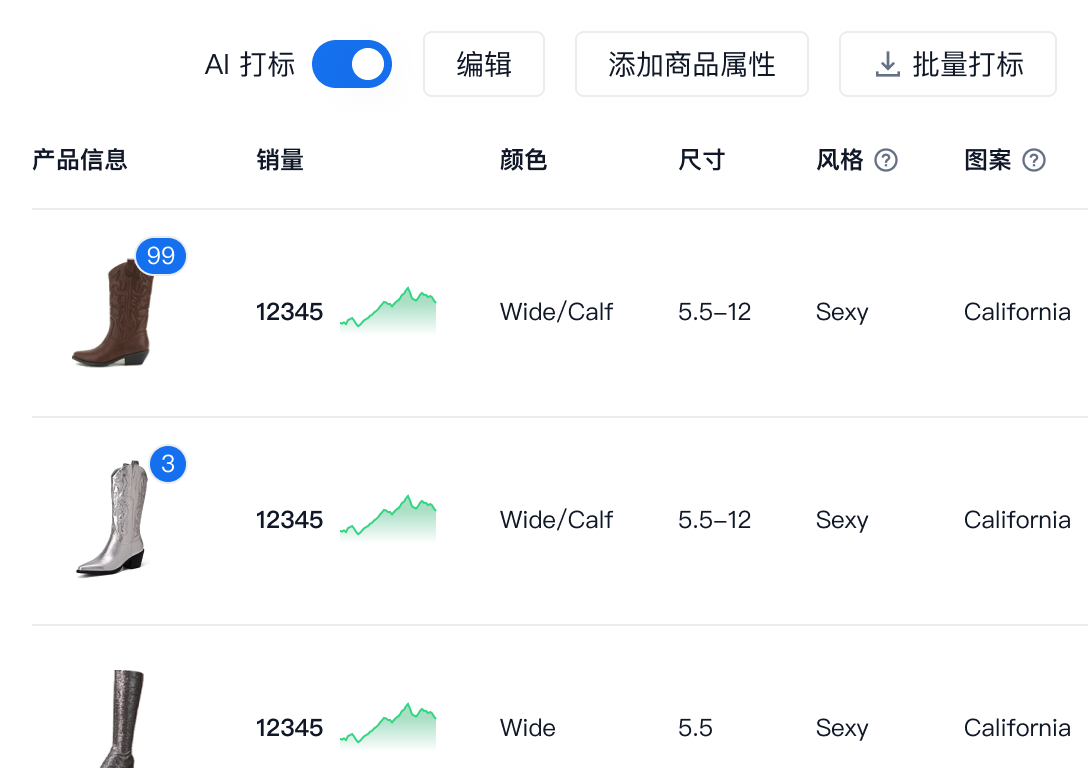The image size is (1088, 768).
Task: Click the sales trend chart in second row
Action: (x=388, y=518)
